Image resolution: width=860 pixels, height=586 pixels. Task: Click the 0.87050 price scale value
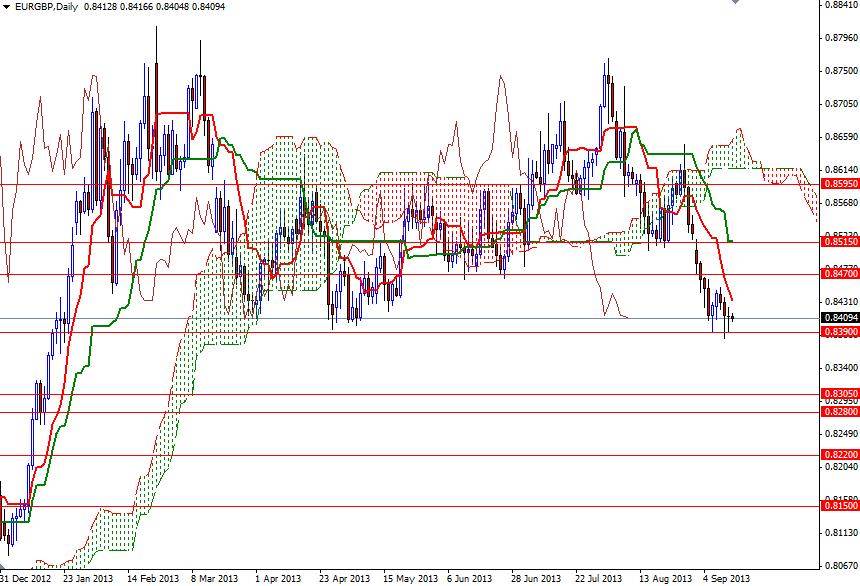pyautogui.click(x=841, y=104)
